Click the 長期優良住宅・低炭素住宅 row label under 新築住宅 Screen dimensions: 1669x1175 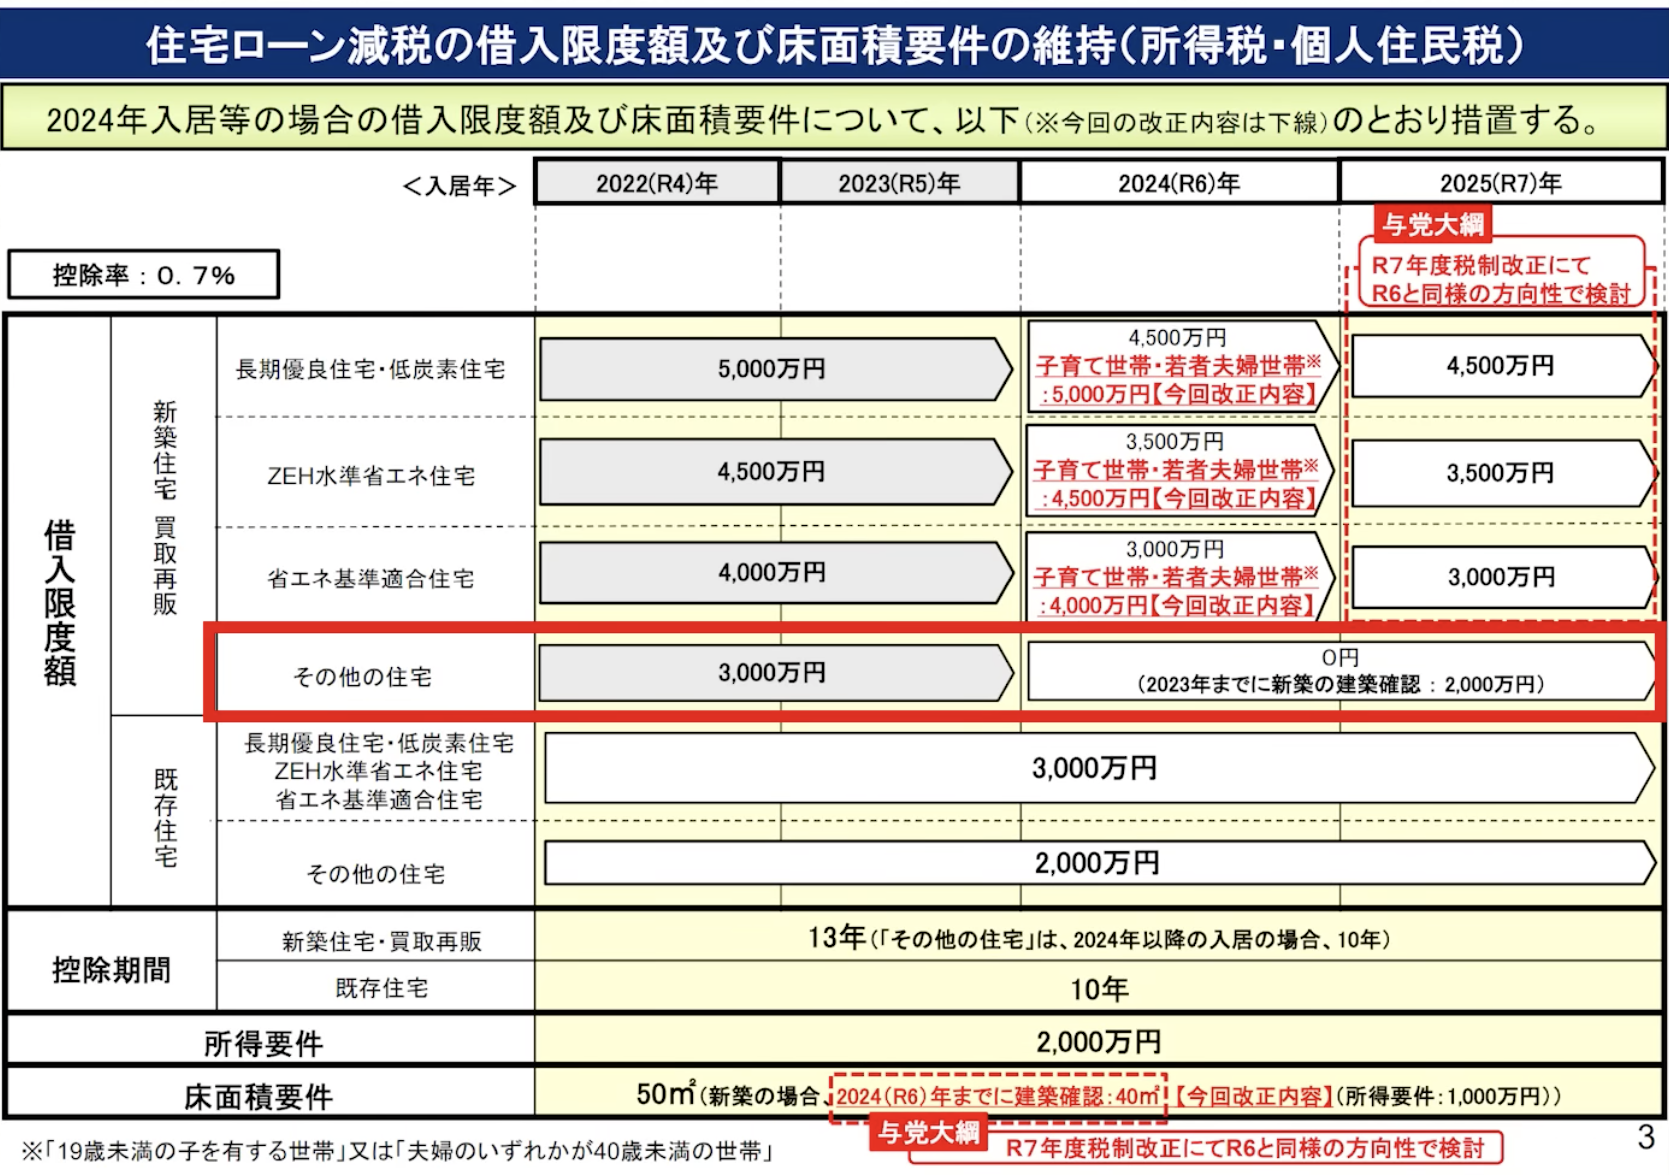(370, 369)
